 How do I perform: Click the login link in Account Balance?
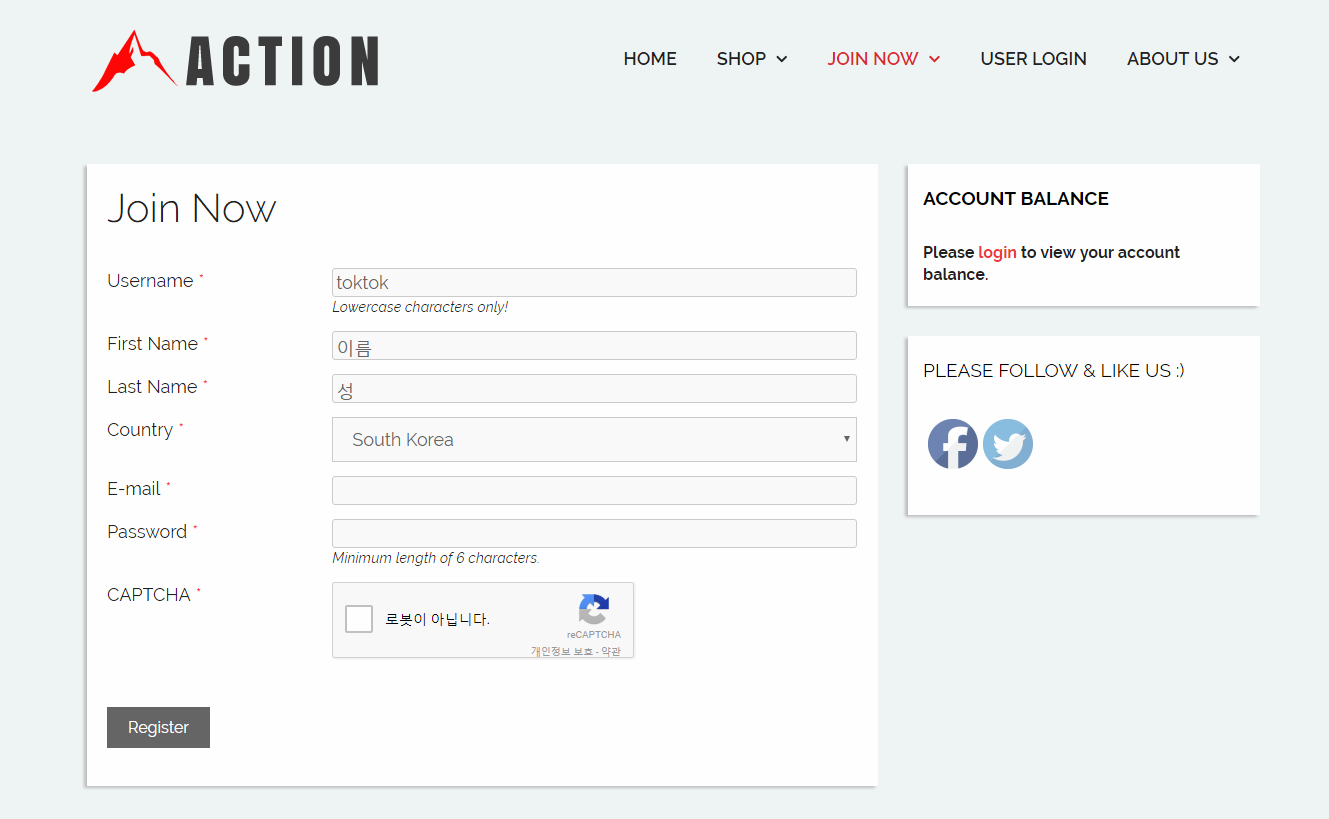(996, 252)
